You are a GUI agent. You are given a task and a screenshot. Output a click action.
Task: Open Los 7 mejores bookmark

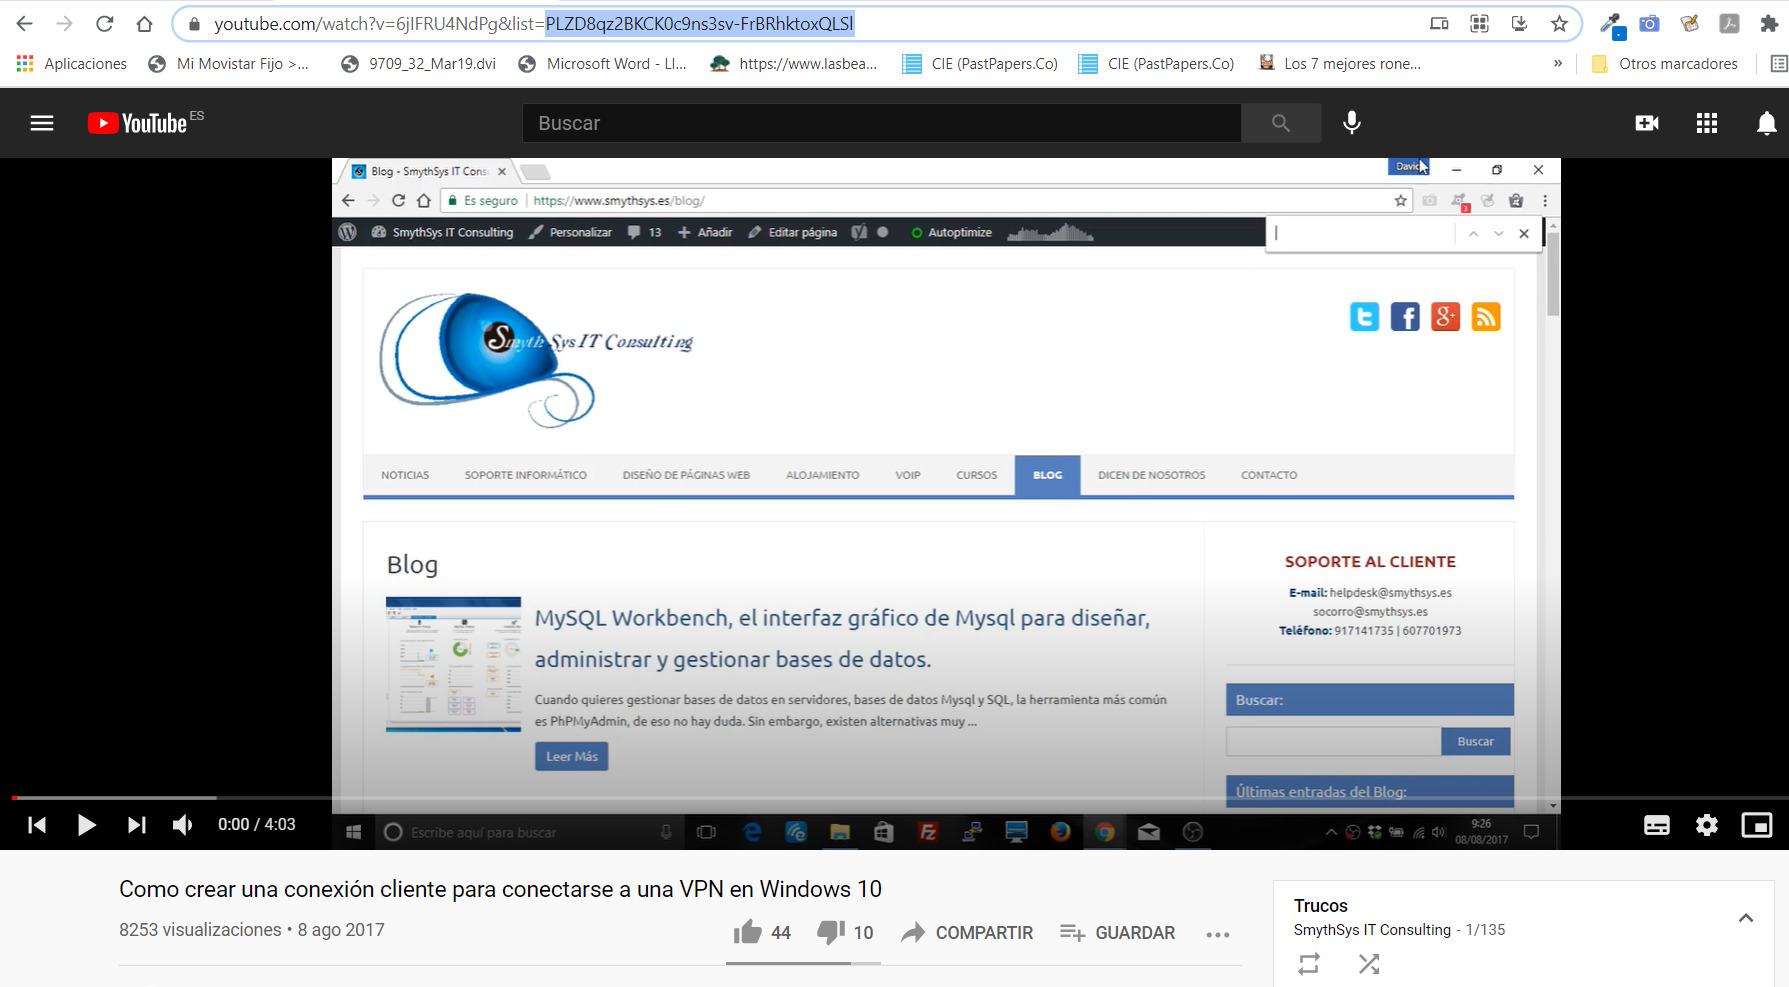tap(1340, 64)
